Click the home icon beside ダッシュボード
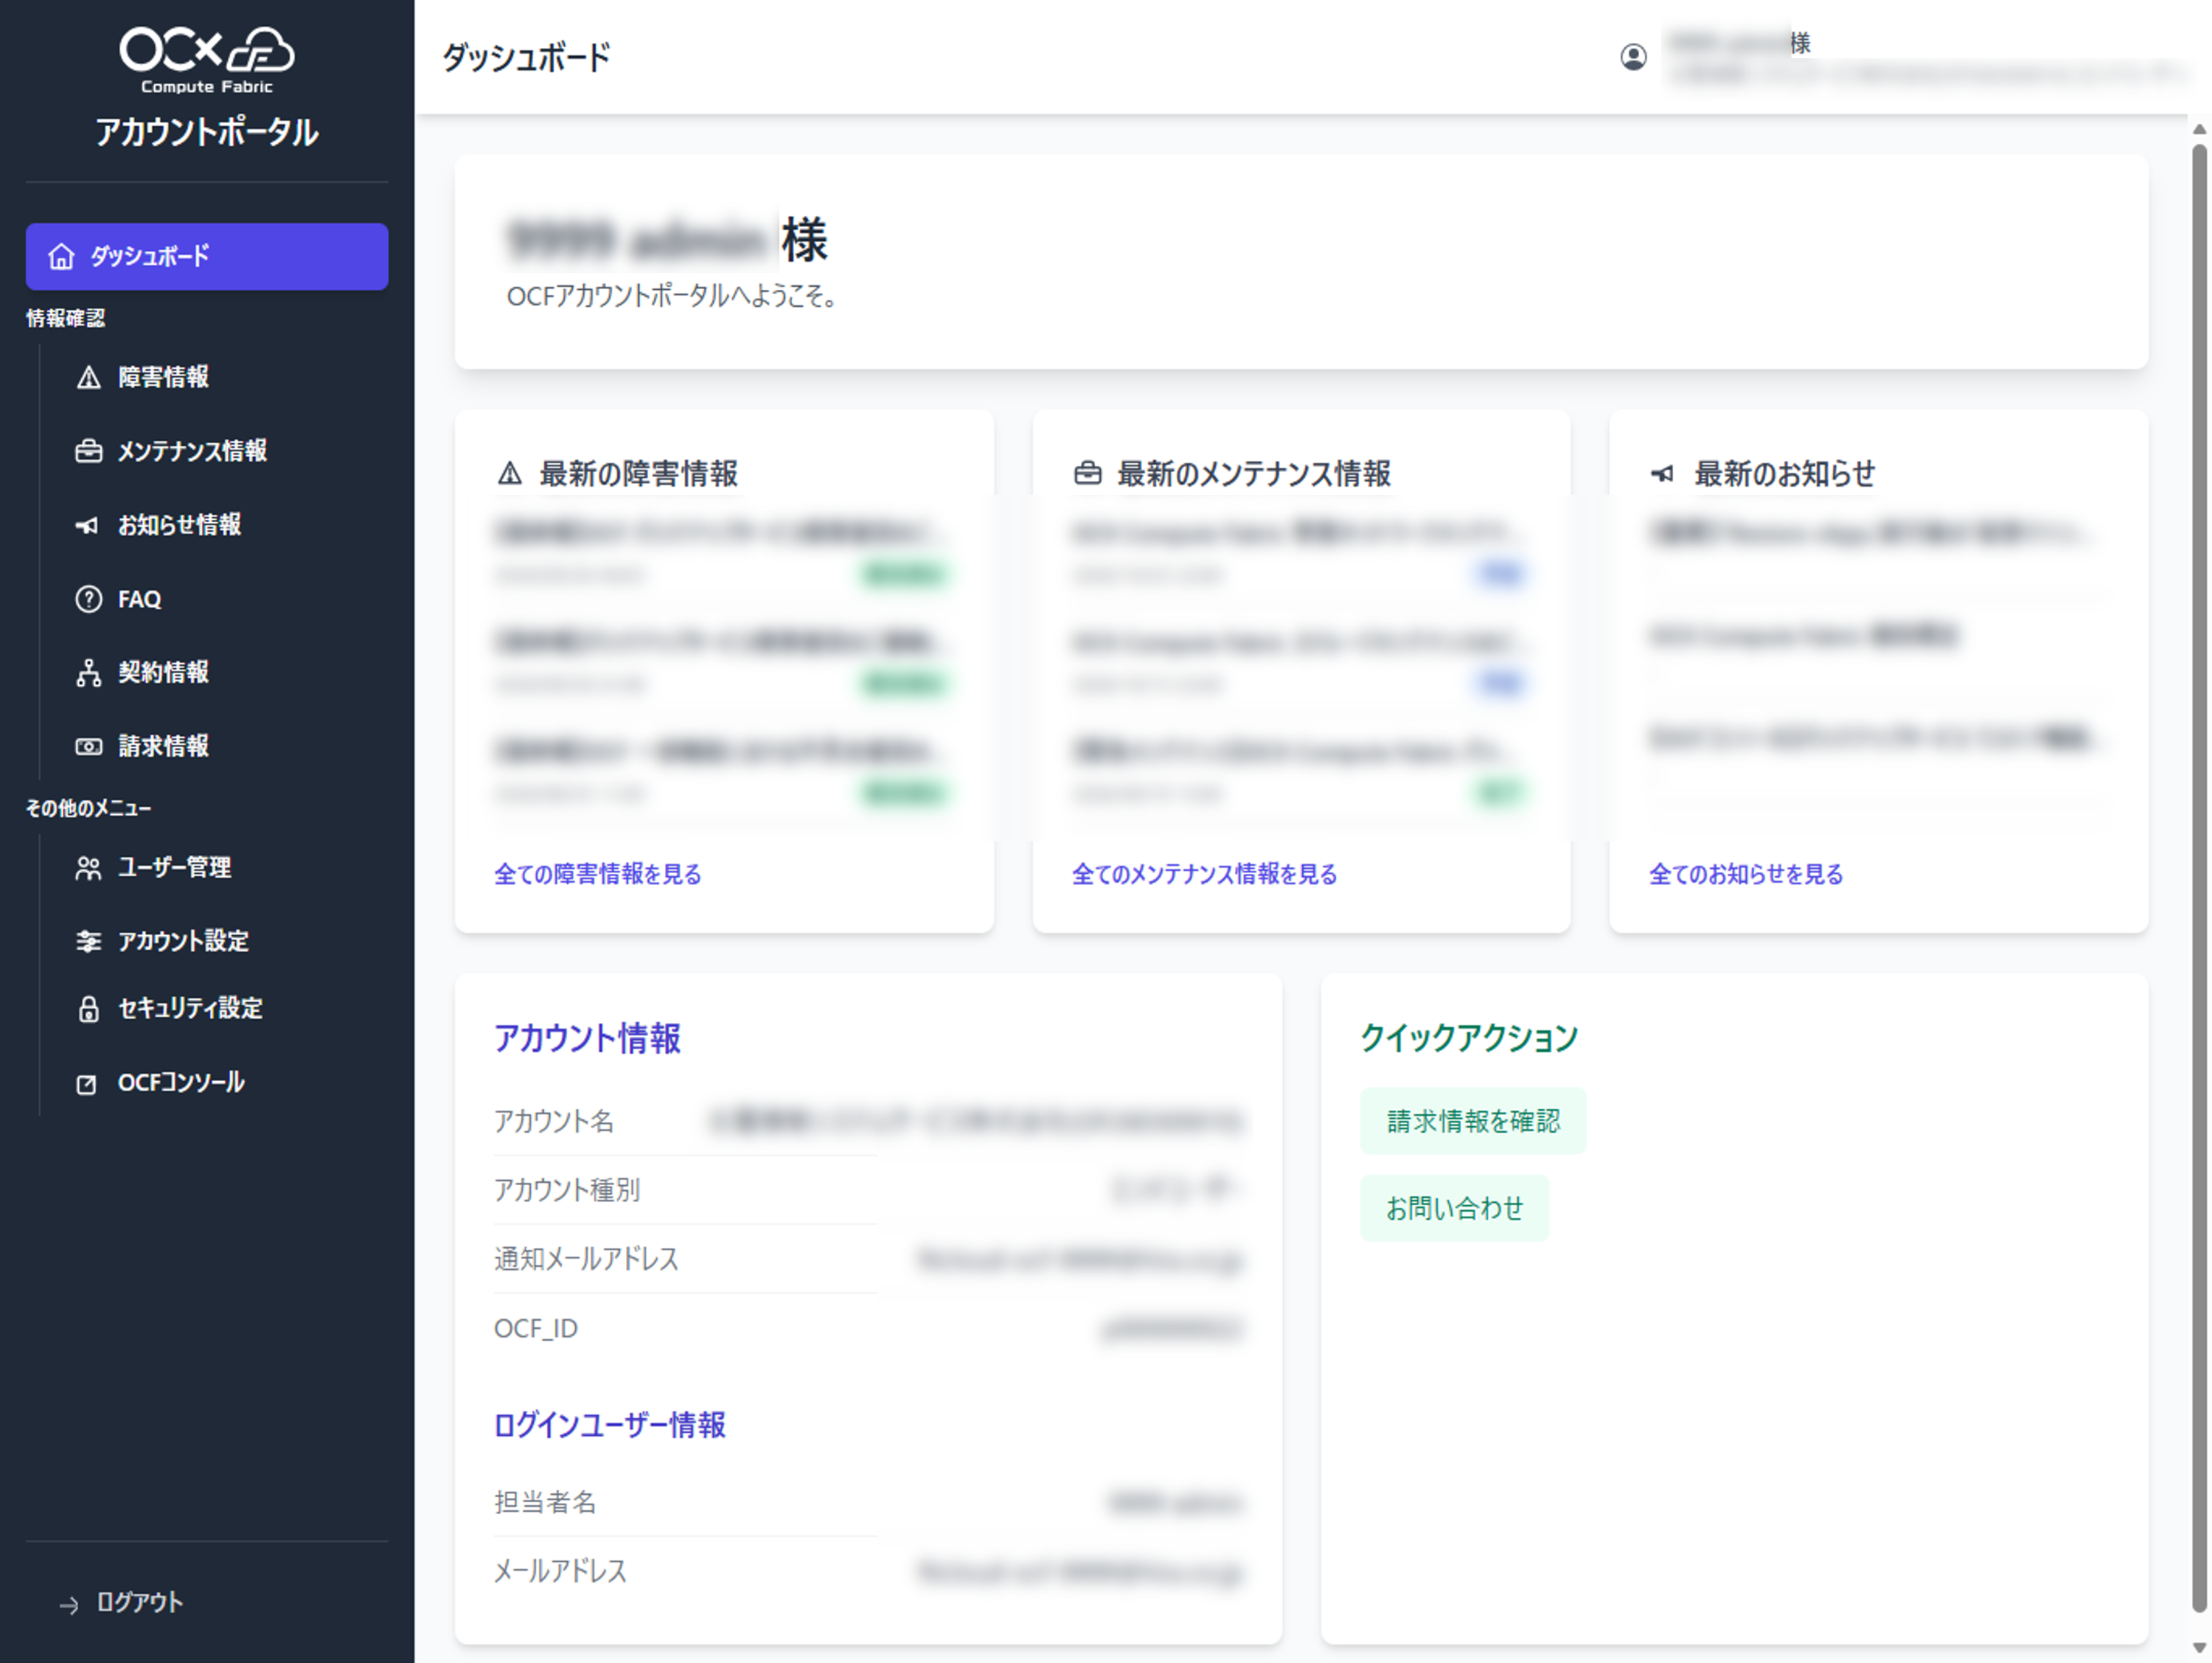 pos(61,256)
